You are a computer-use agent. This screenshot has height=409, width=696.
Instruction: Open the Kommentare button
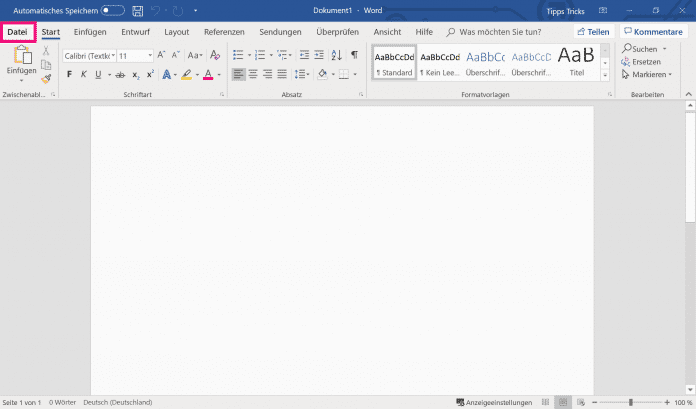point(654,32)
